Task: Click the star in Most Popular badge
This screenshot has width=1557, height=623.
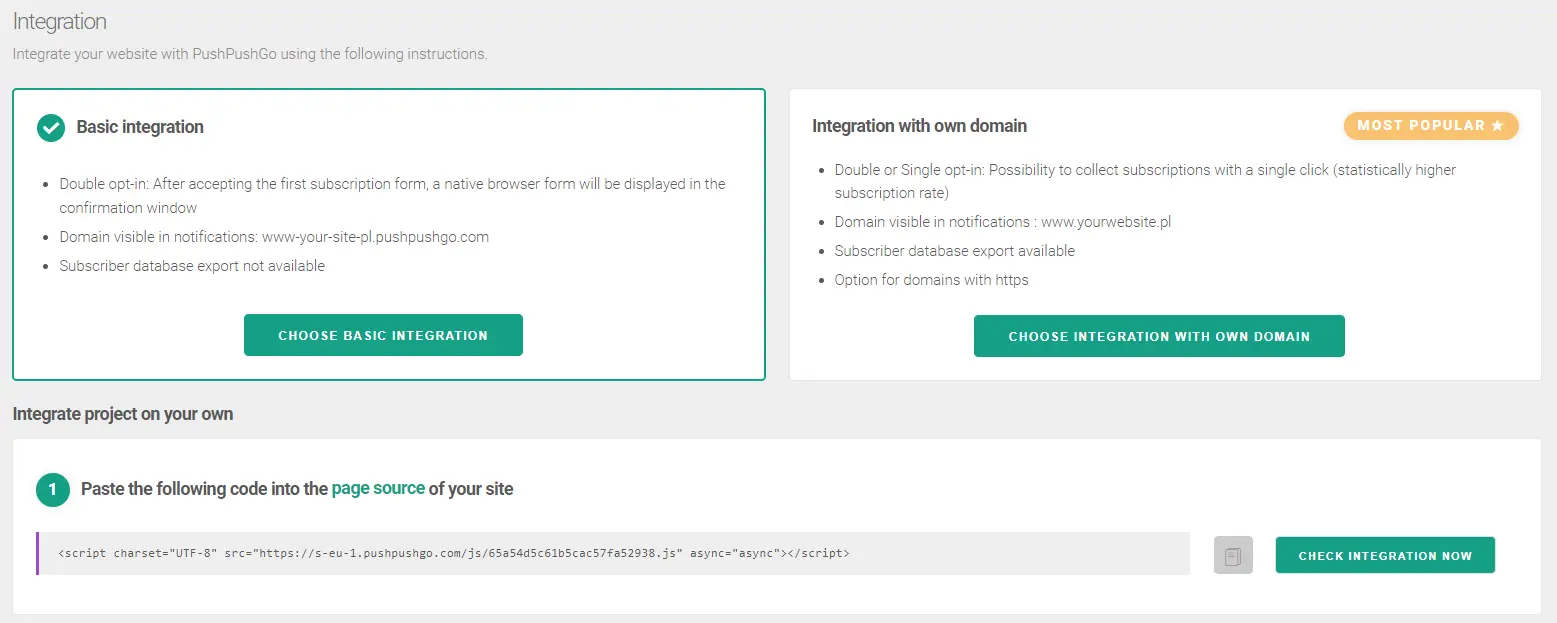Action: click(x=1497, y=126)
